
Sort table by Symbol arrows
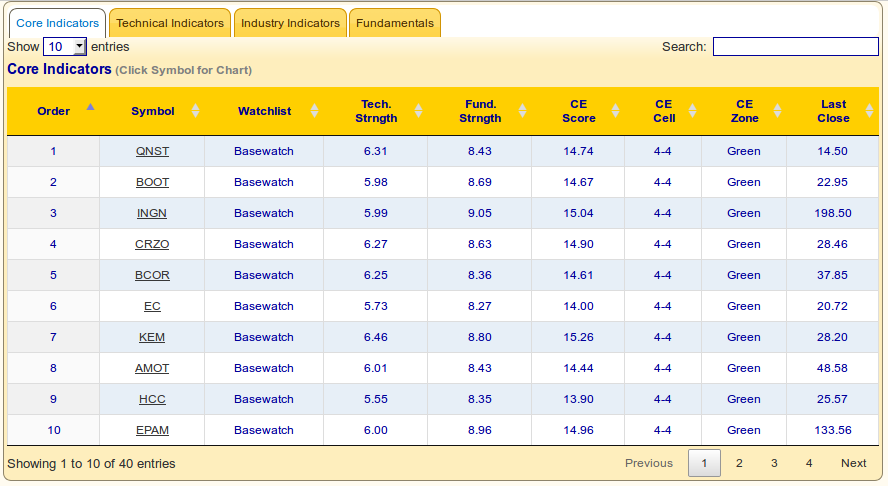click(x=195, y=110)
